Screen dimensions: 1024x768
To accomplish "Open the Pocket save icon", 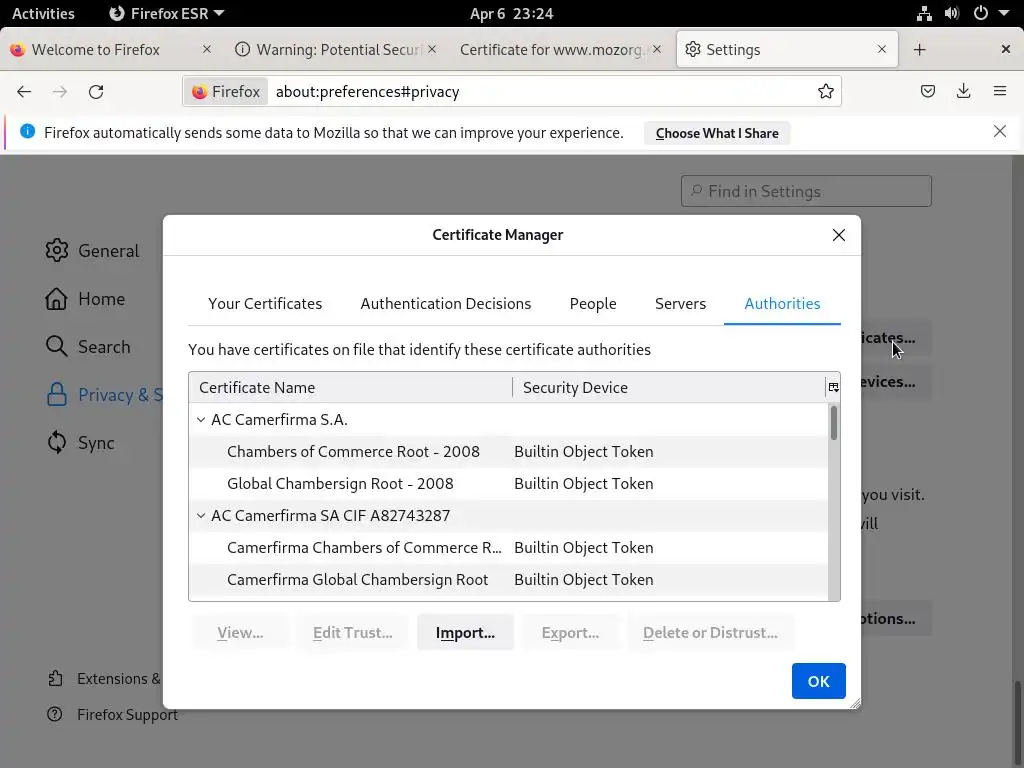I will click(x=928, y=92).
